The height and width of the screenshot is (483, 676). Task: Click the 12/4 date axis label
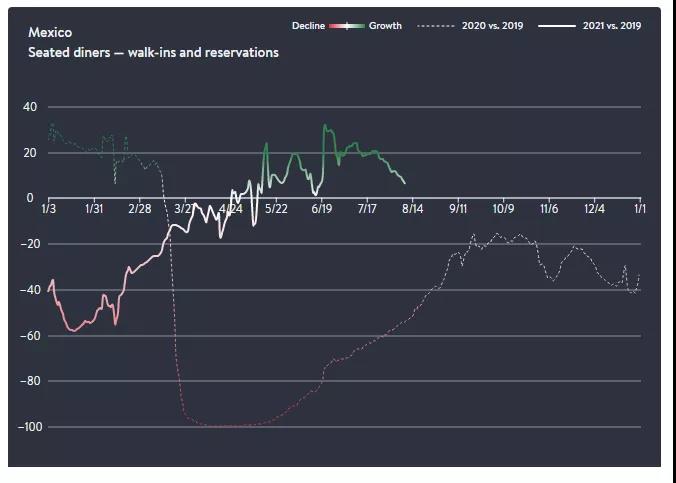[x=595, y=209]
